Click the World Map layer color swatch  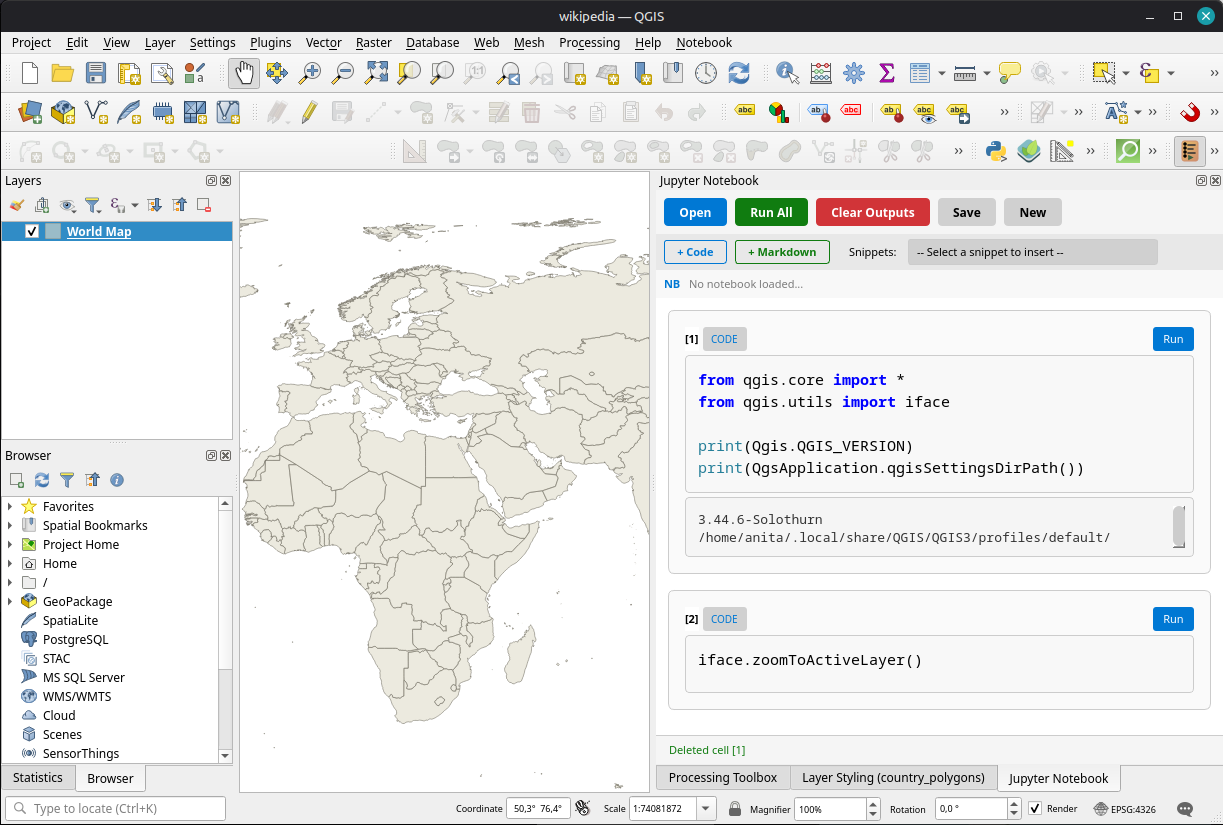[x=53, y=231]
